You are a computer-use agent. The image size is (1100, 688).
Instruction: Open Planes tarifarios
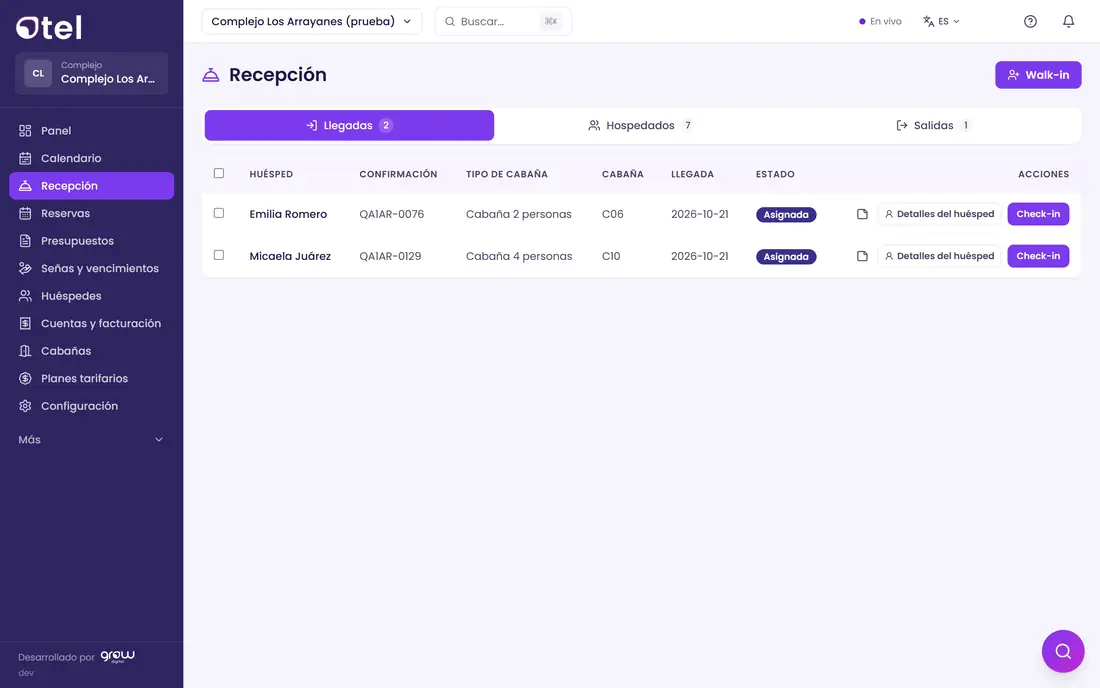pos(91,378)
